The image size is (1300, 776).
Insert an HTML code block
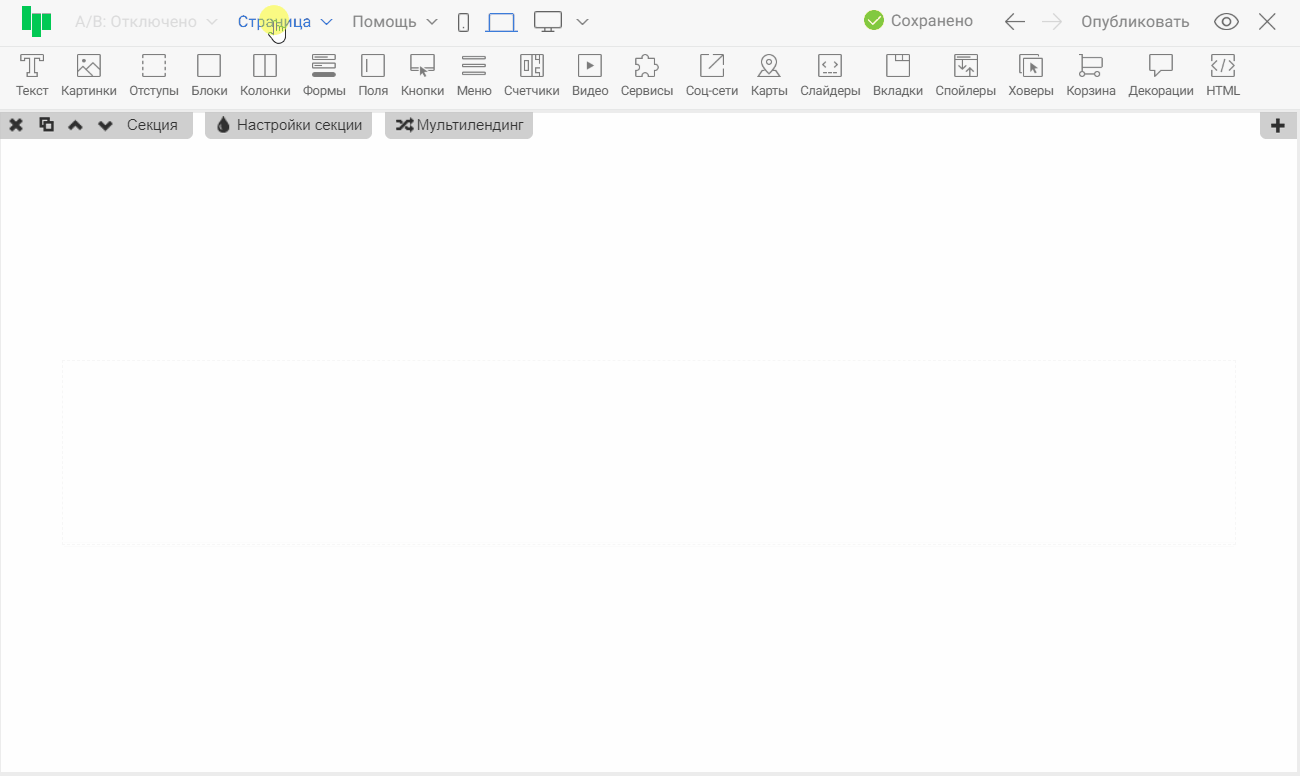[x=1222, y=75]
